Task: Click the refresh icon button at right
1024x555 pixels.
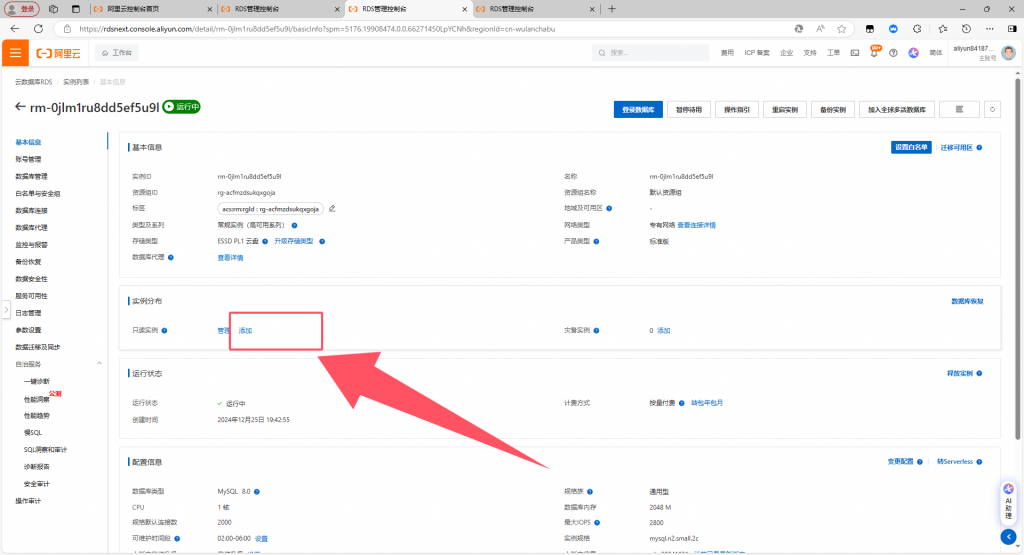Action: (993, 109)
